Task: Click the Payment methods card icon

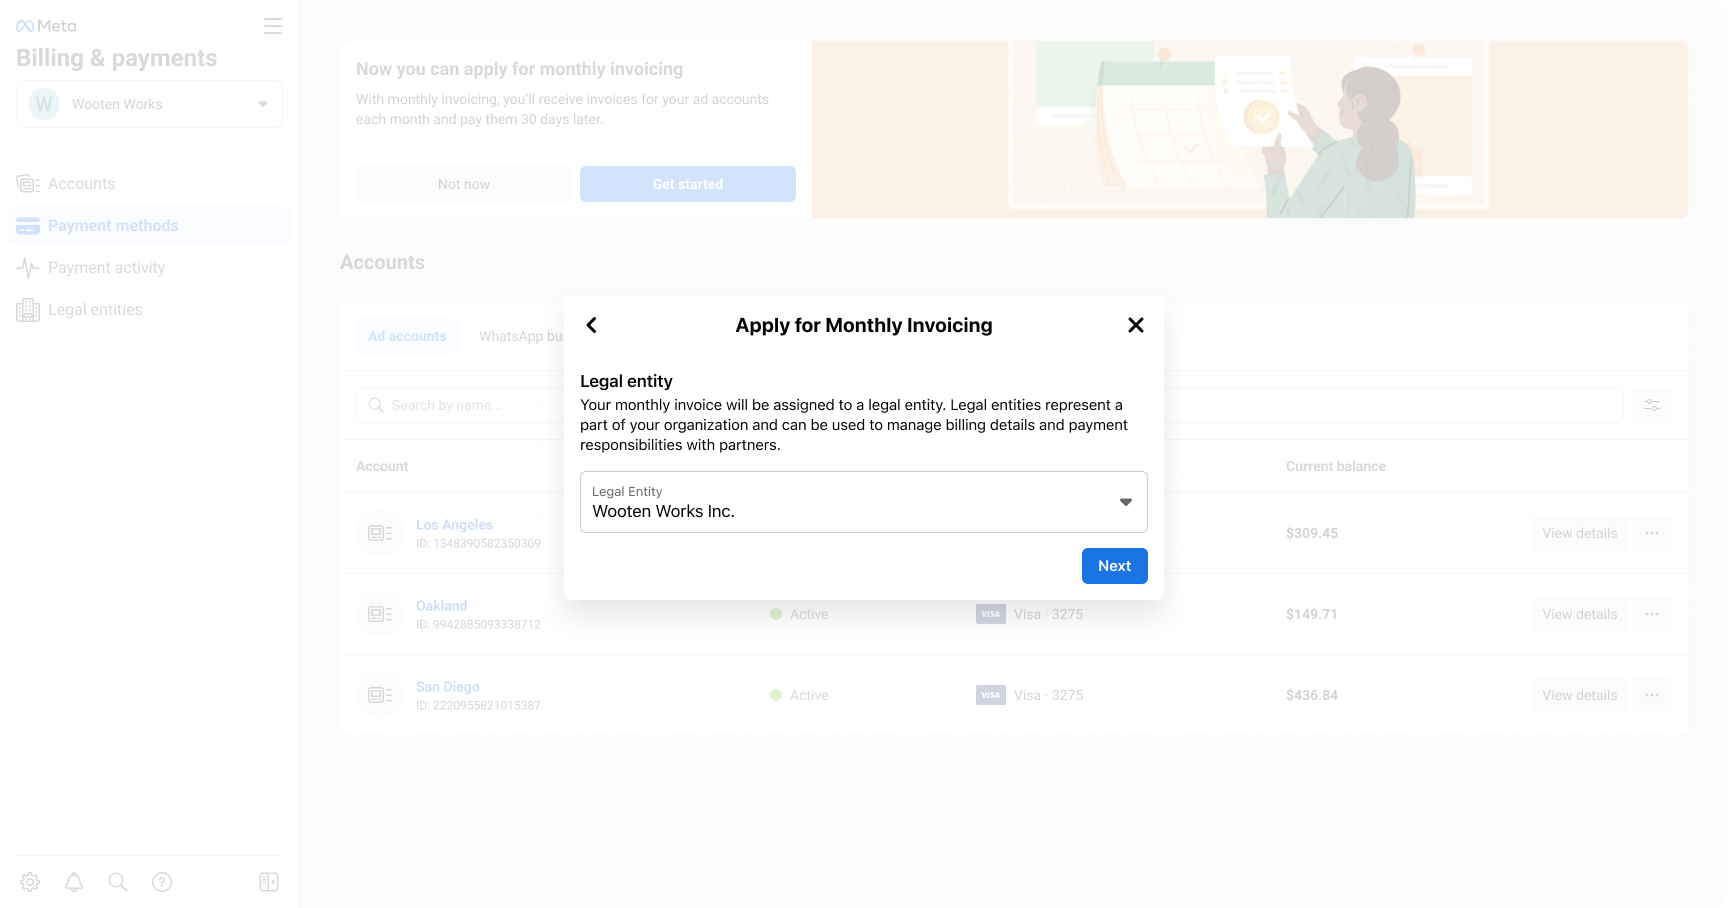Action: (28, 226)
